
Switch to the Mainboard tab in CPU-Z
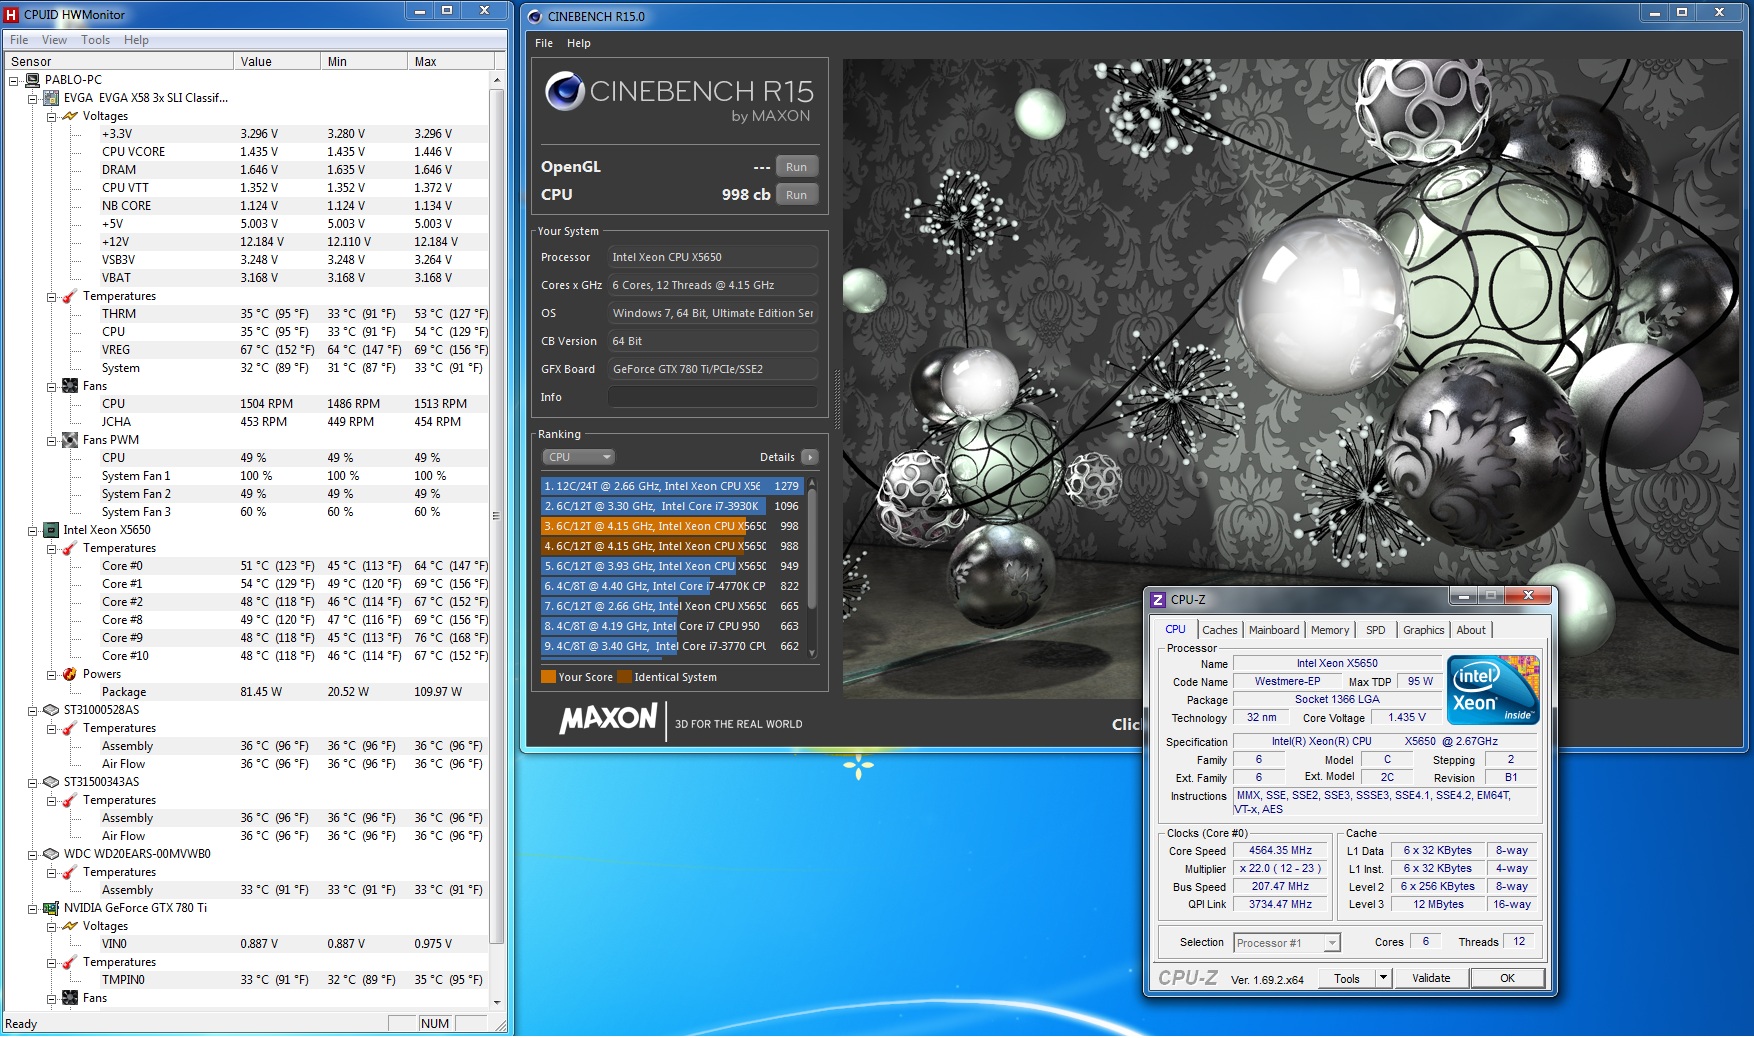coord(1274,630)
